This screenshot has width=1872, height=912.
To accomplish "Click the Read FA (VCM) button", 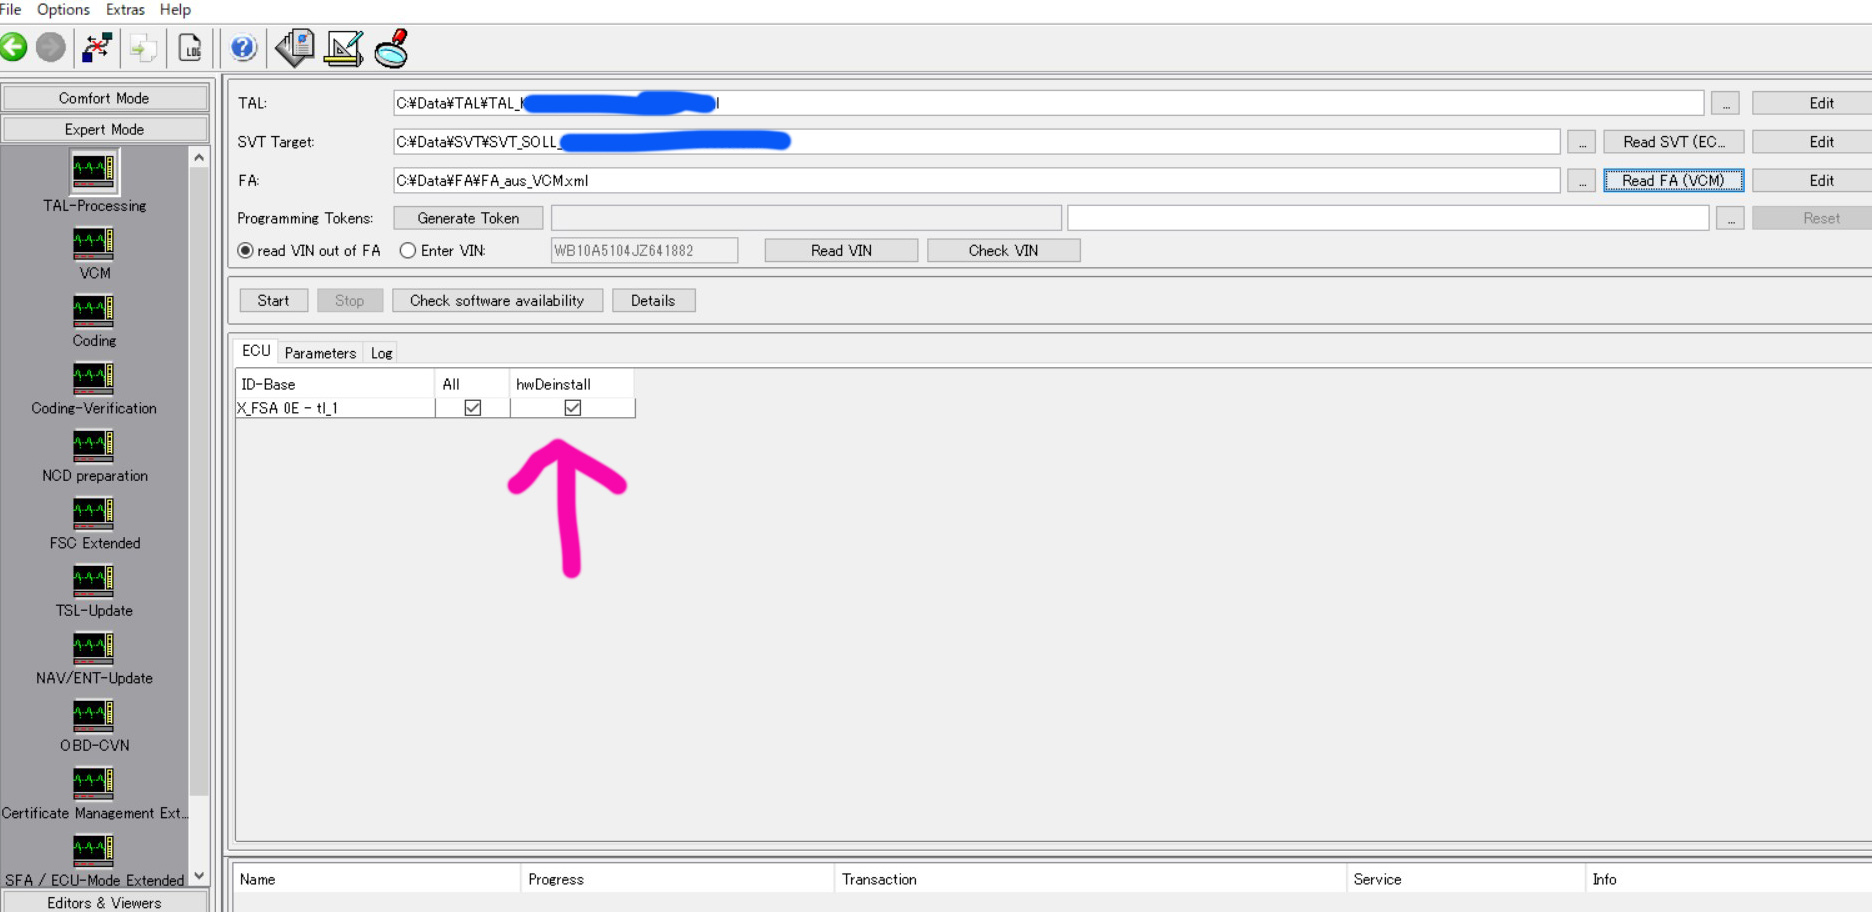I will coord(1673,180).
